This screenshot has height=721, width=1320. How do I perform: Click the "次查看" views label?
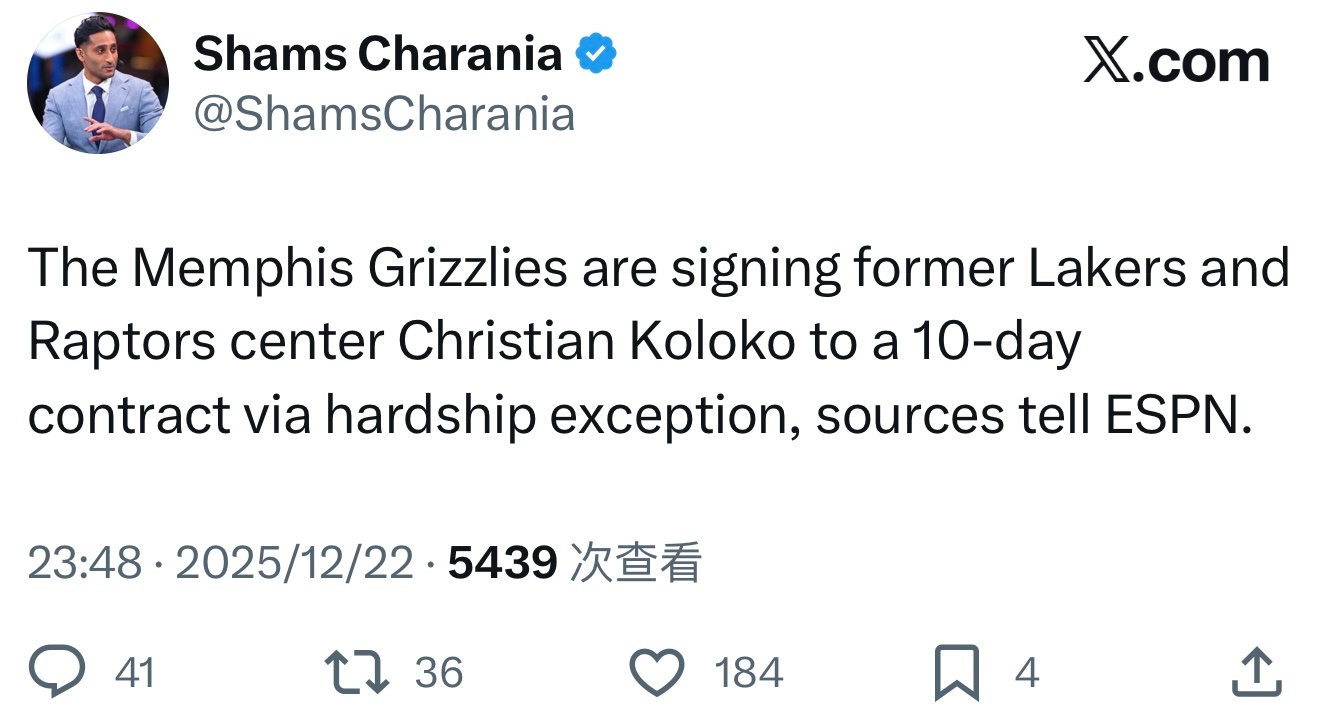pos(634,564)
